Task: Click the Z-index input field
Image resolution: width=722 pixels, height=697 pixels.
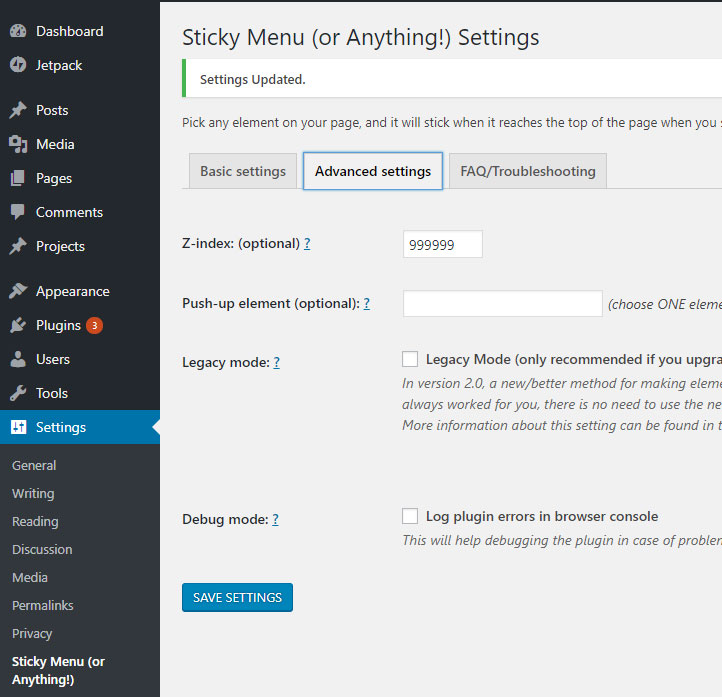Action: point(443,244)
